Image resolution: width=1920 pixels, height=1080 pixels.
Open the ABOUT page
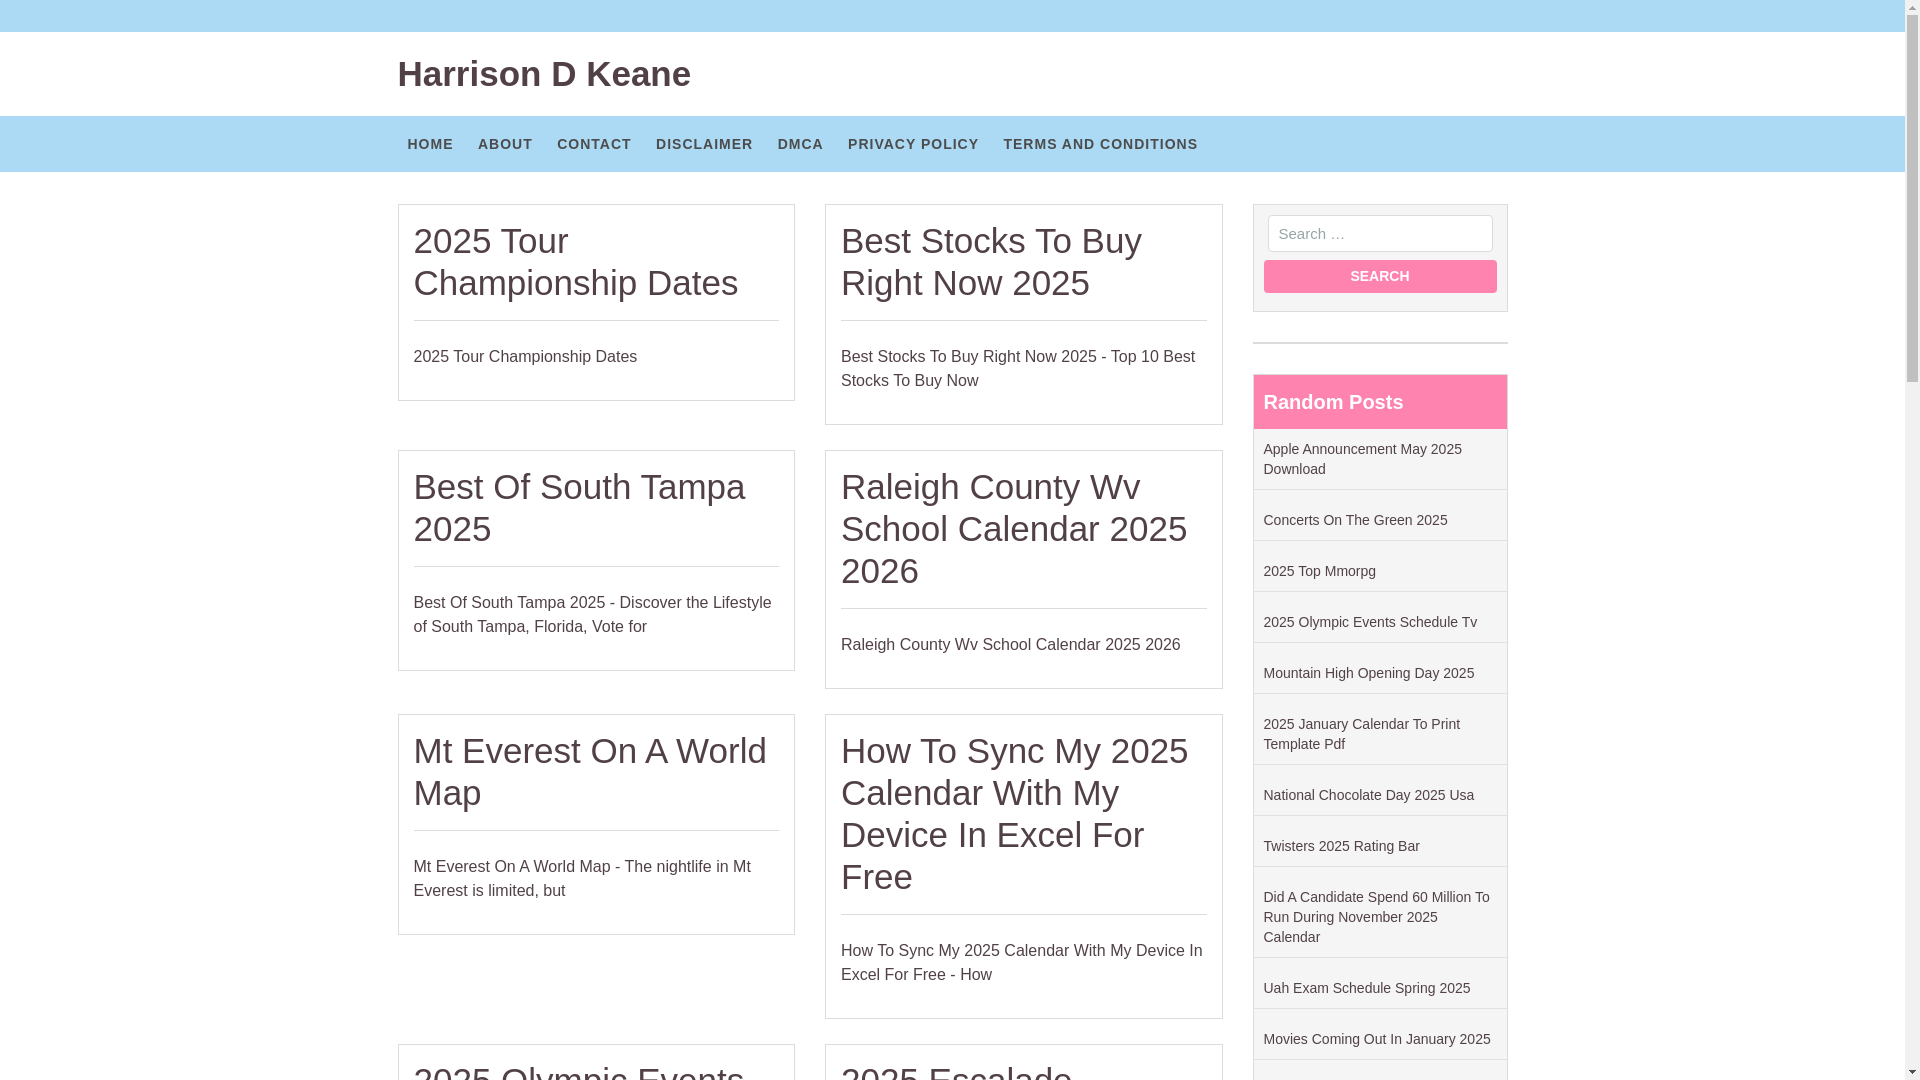505,144
